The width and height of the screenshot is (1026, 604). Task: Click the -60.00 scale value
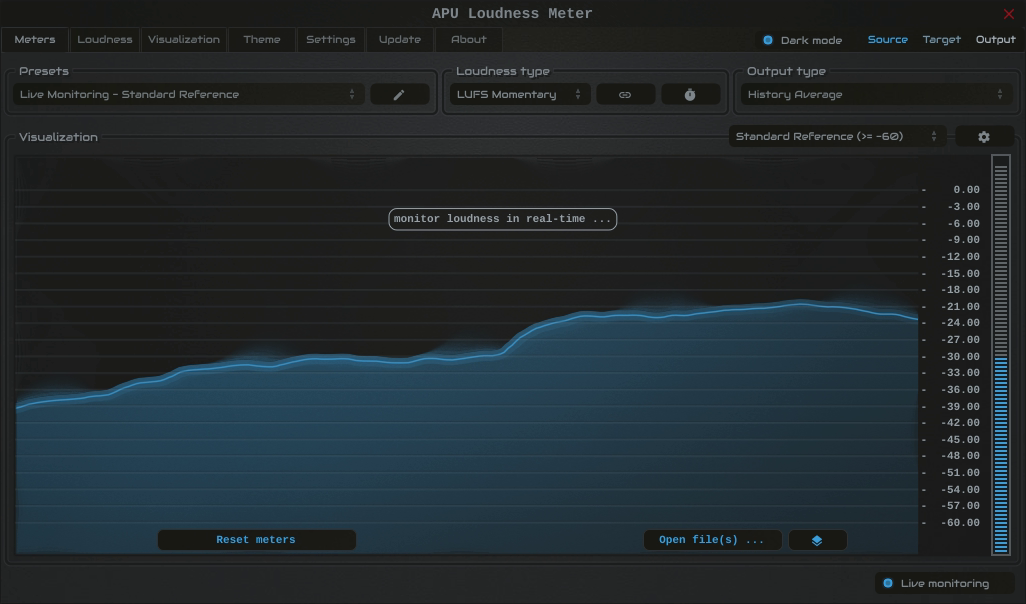(961, 523)
